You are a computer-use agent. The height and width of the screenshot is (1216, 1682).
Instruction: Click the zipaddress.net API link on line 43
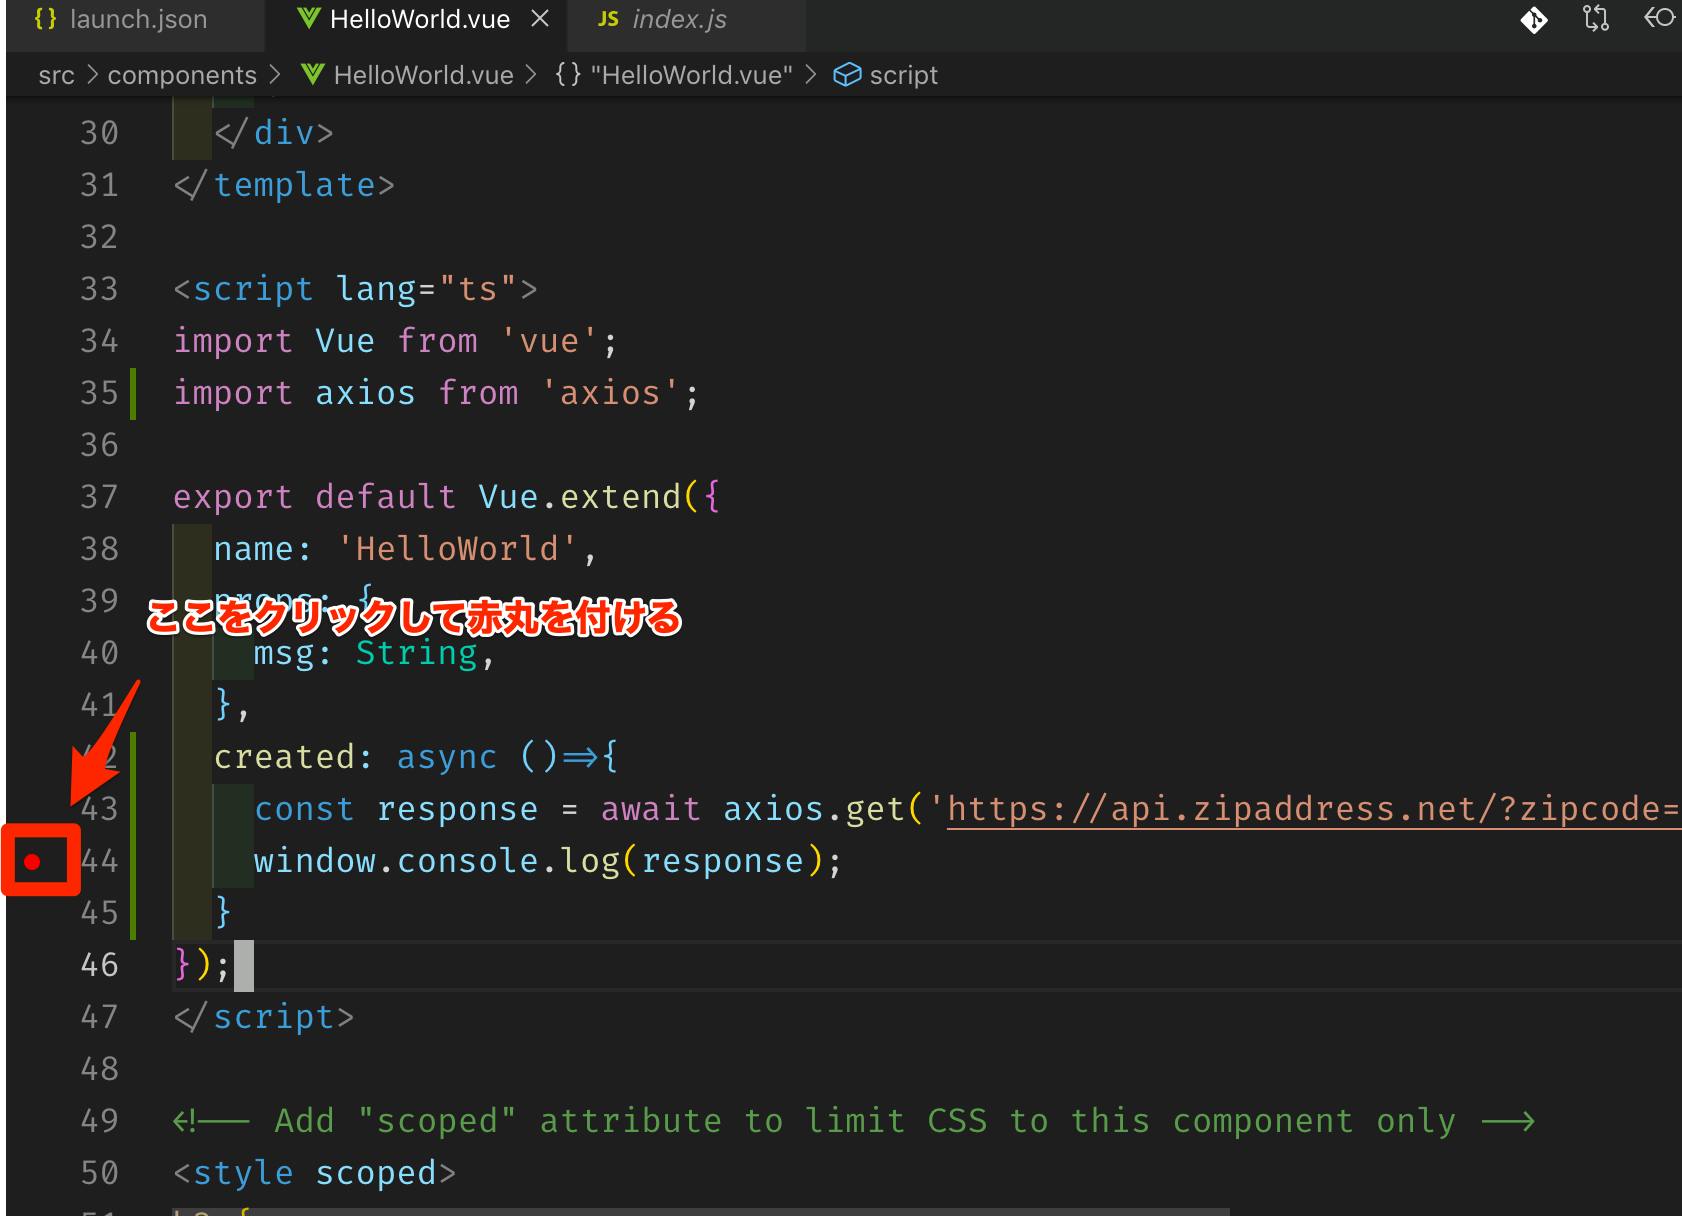[1300, 808]
